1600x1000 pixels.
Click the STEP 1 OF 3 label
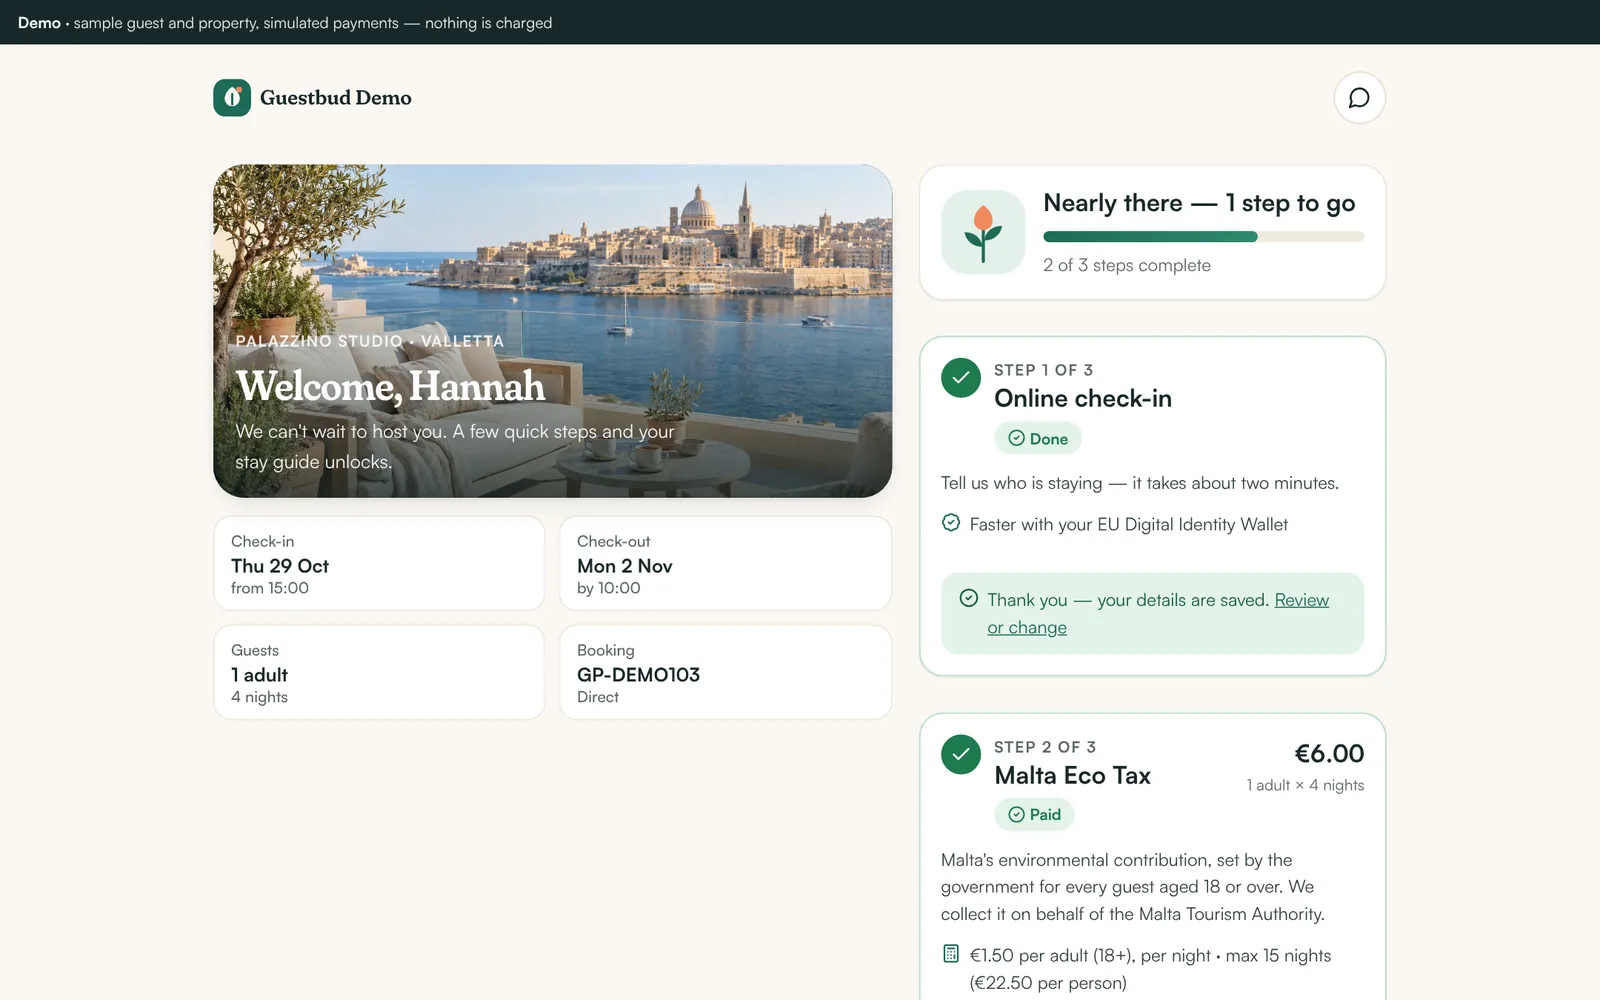point(1043,370)
